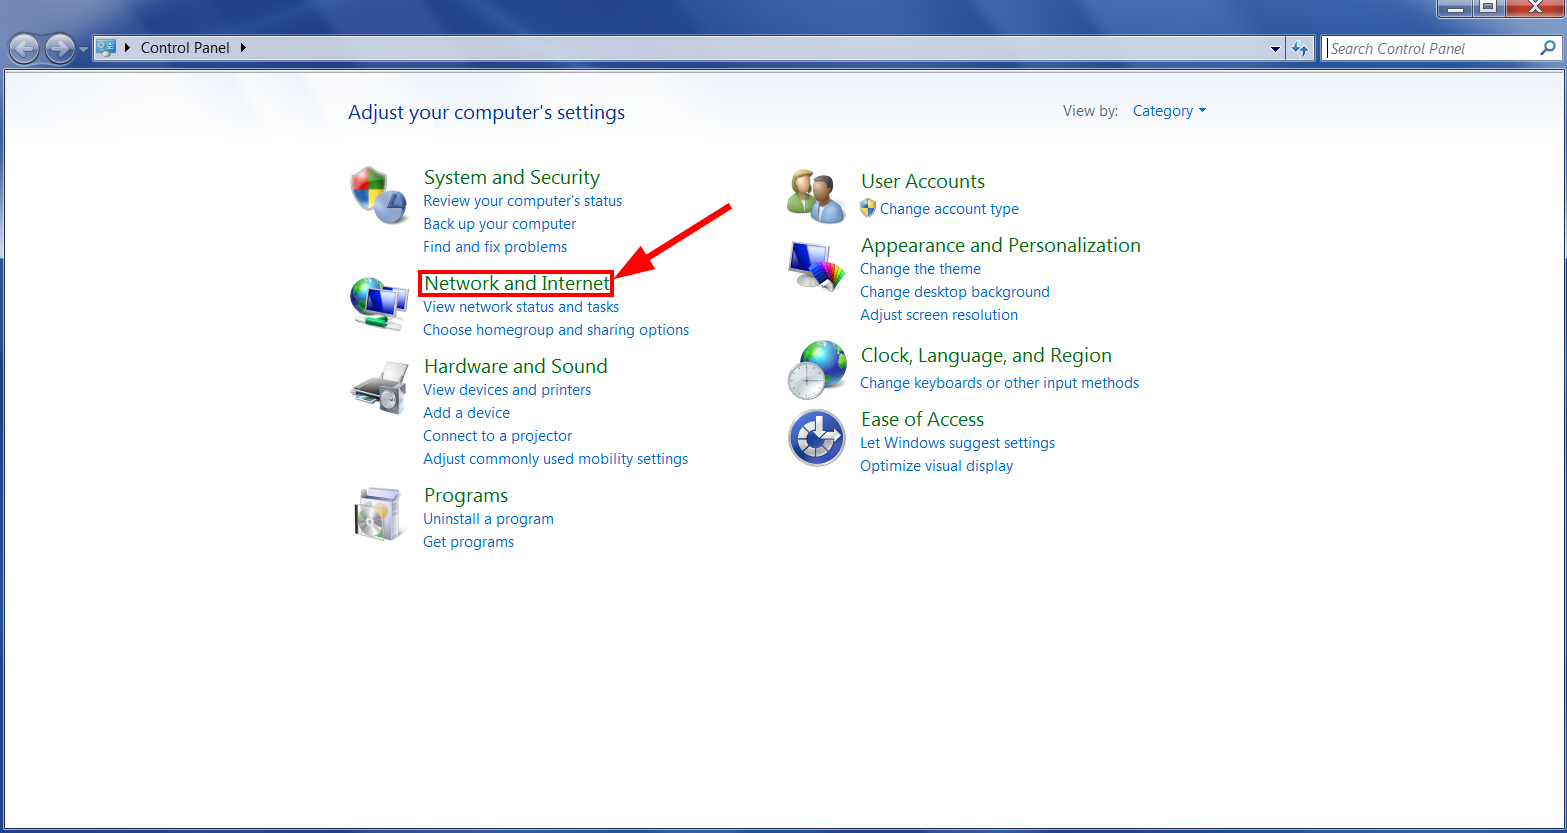Open the Programs disc box icon

(x=379, y=514)
